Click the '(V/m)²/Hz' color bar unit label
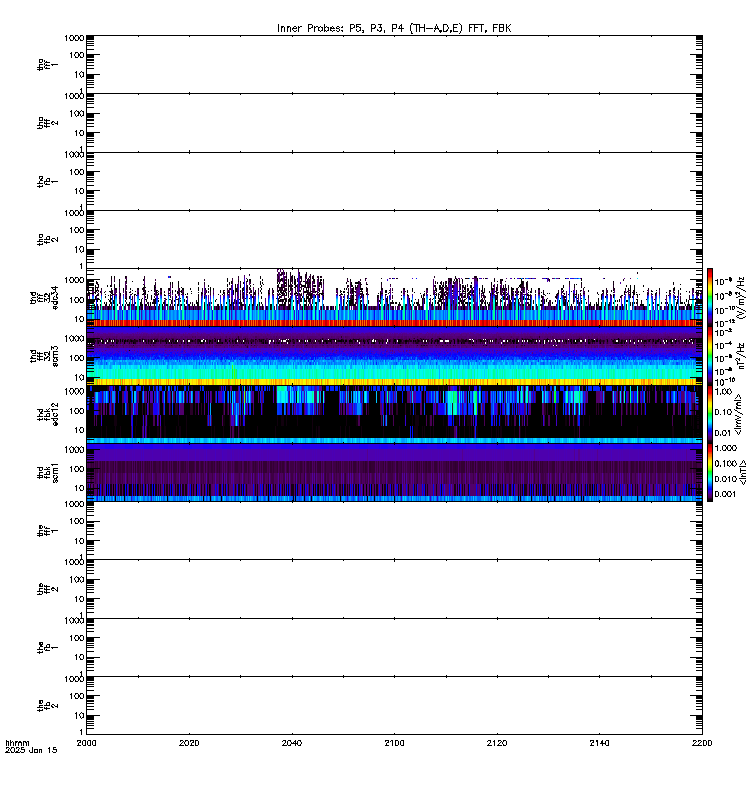The image size is (750, 800). [x=742, y=297]
